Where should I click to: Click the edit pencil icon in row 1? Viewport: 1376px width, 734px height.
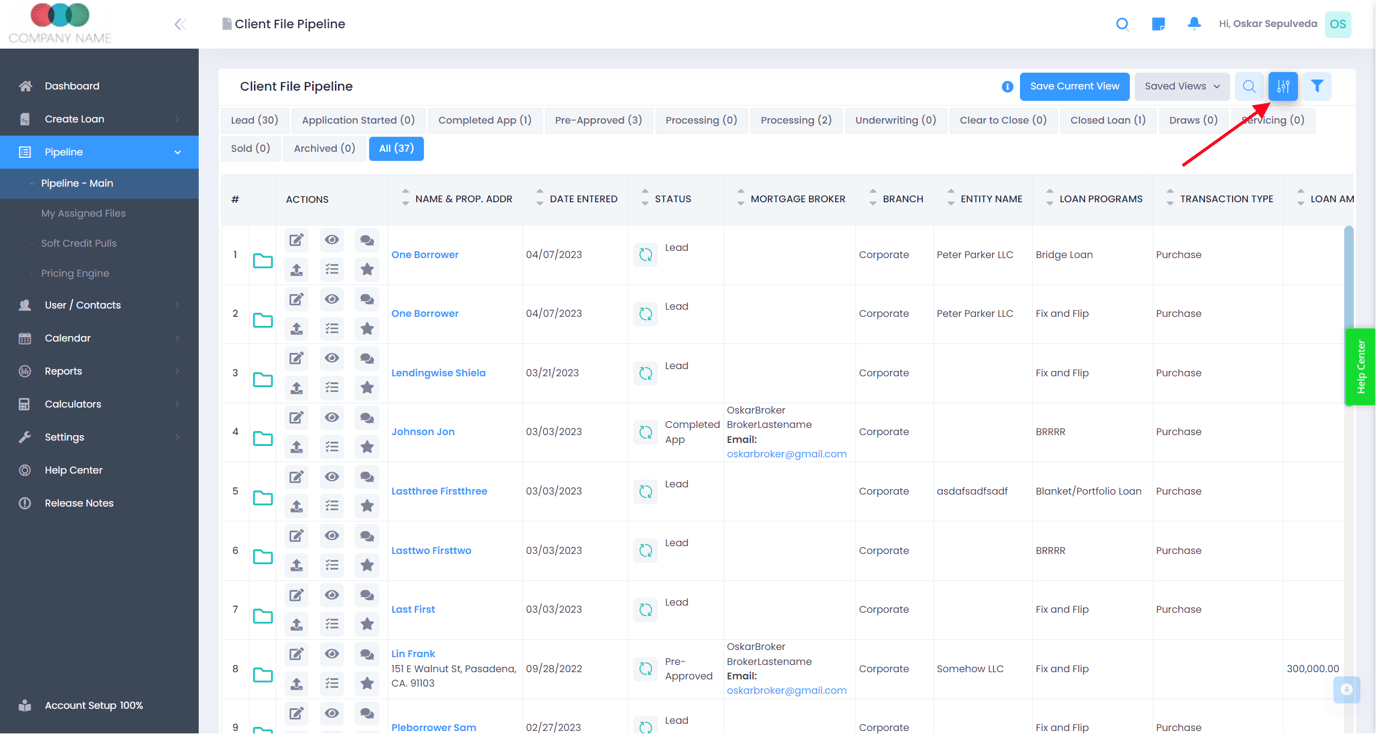pyautogui.click(x=297, y=240)
